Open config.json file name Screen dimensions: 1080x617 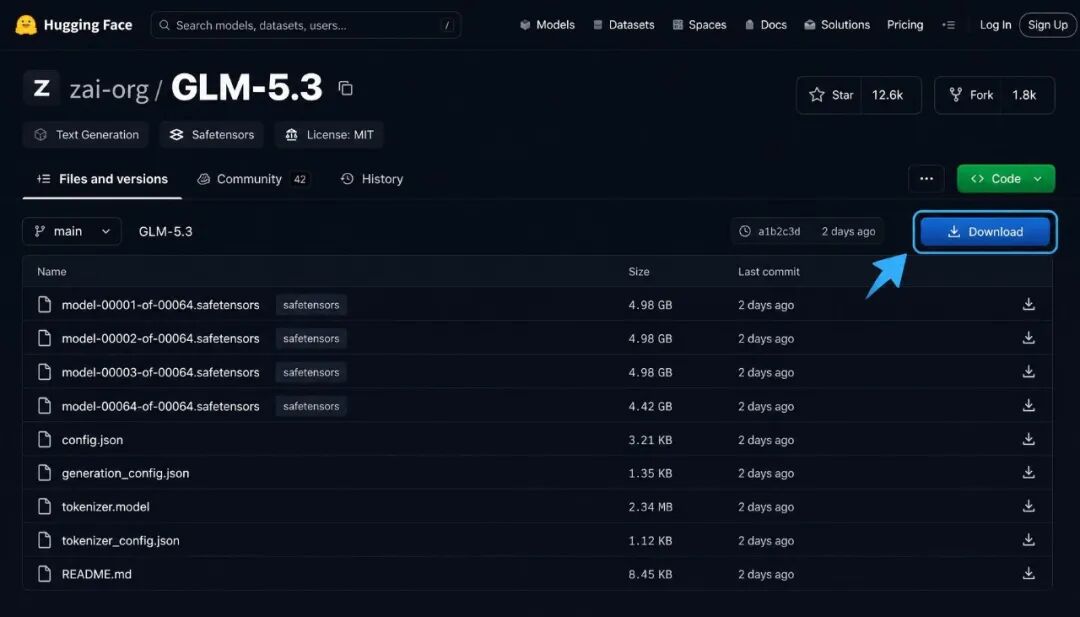pos(92,440)
